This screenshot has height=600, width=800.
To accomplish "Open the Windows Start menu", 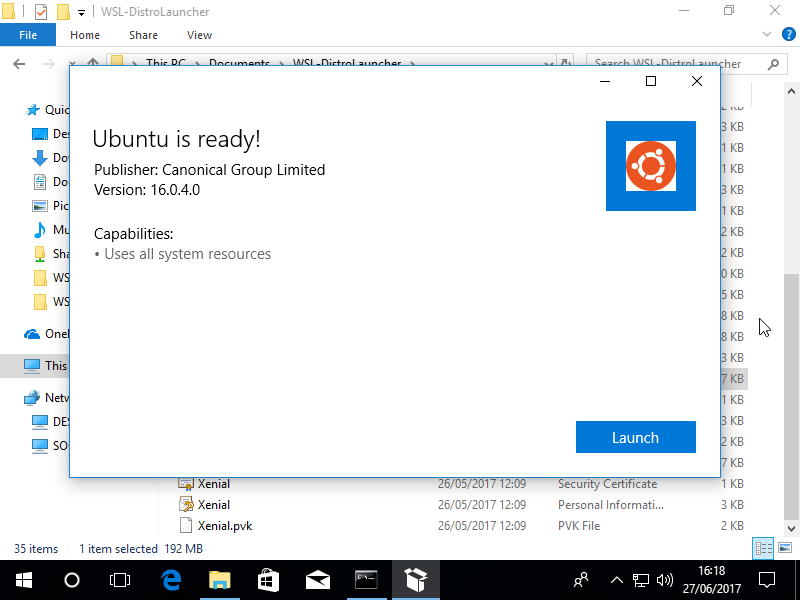I will click(x=24, y=580).
